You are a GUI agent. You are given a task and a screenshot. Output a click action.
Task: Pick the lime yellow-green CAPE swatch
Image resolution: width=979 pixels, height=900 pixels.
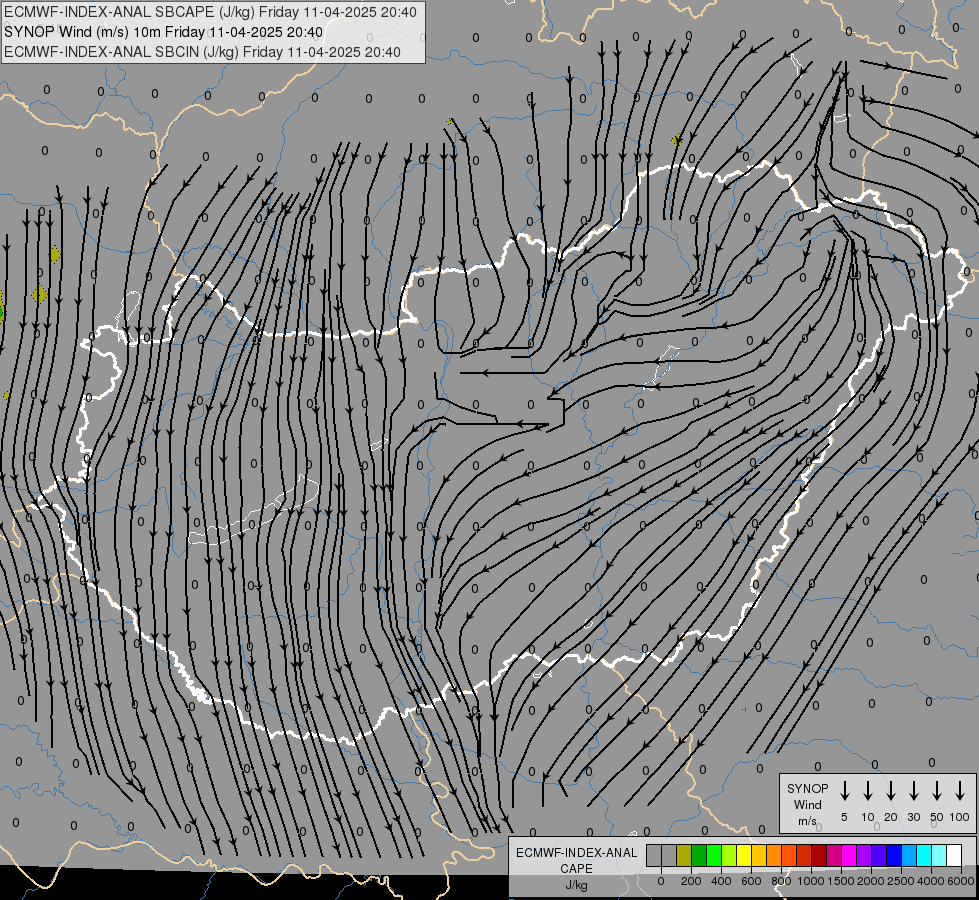pos(729,855)
